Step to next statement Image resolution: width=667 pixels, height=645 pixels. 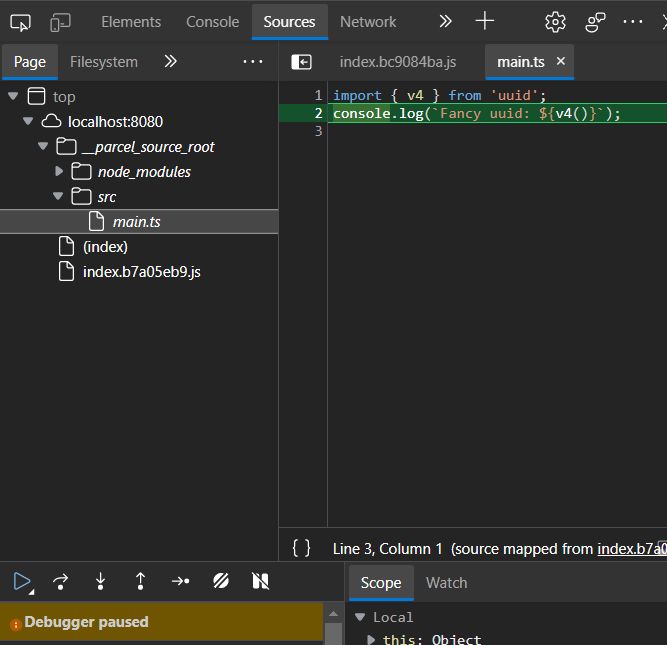coord(180,581)
